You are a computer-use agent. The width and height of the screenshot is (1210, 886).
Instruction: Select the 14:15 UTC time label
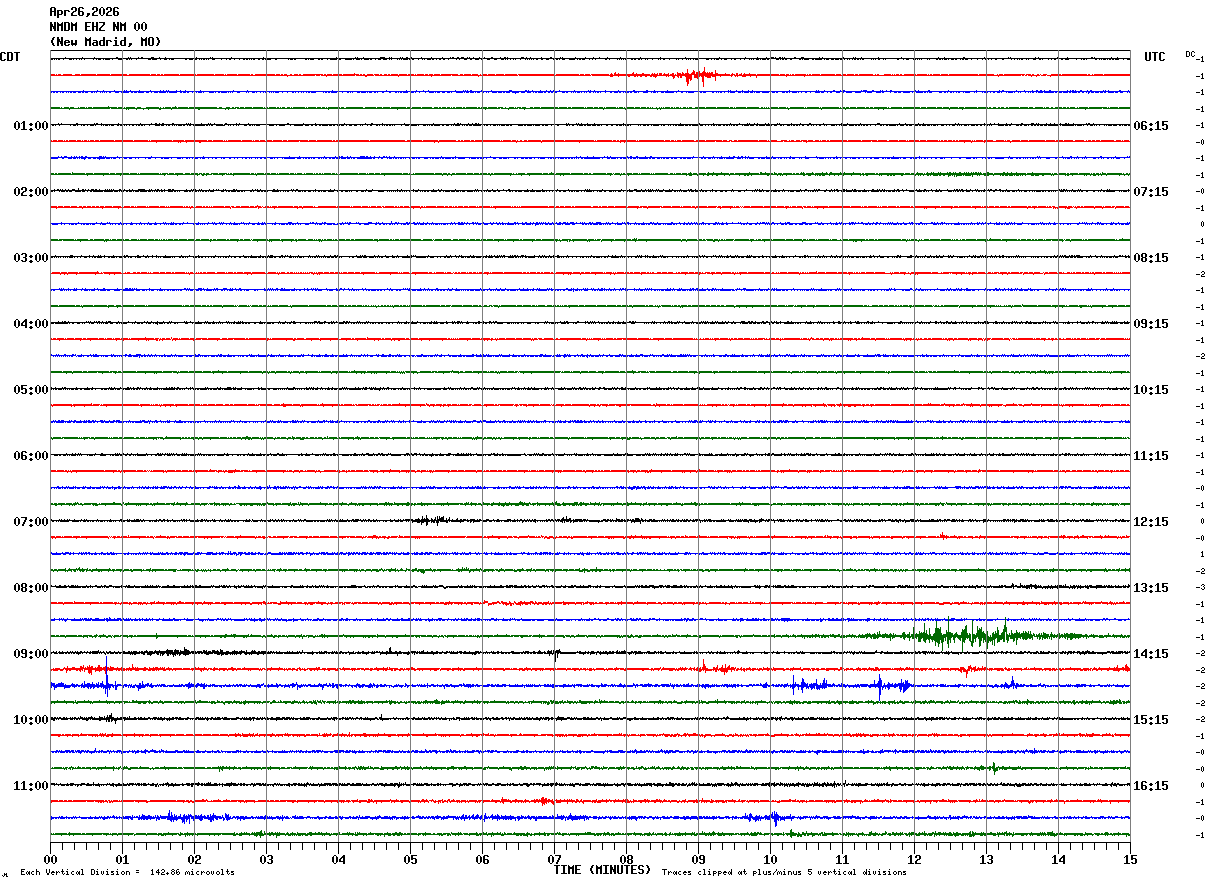(1150, 654)
